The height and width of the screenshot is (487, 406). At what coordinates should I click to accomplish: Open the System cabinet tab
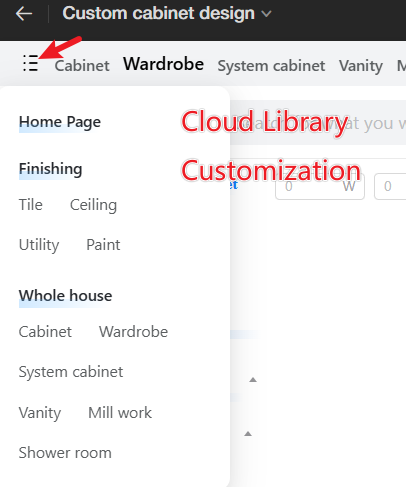(x=271, y=66)
